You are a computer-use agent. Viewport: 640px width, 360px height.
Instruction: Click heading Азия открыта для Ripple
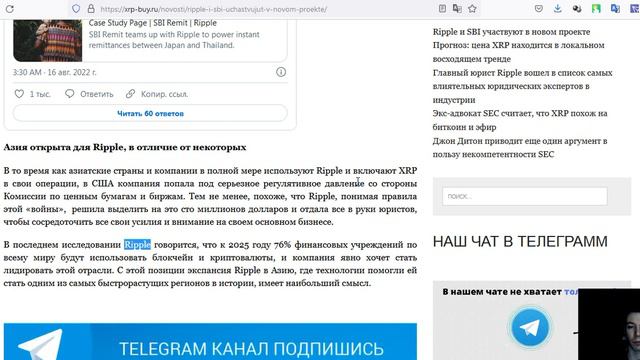(125, 147)
